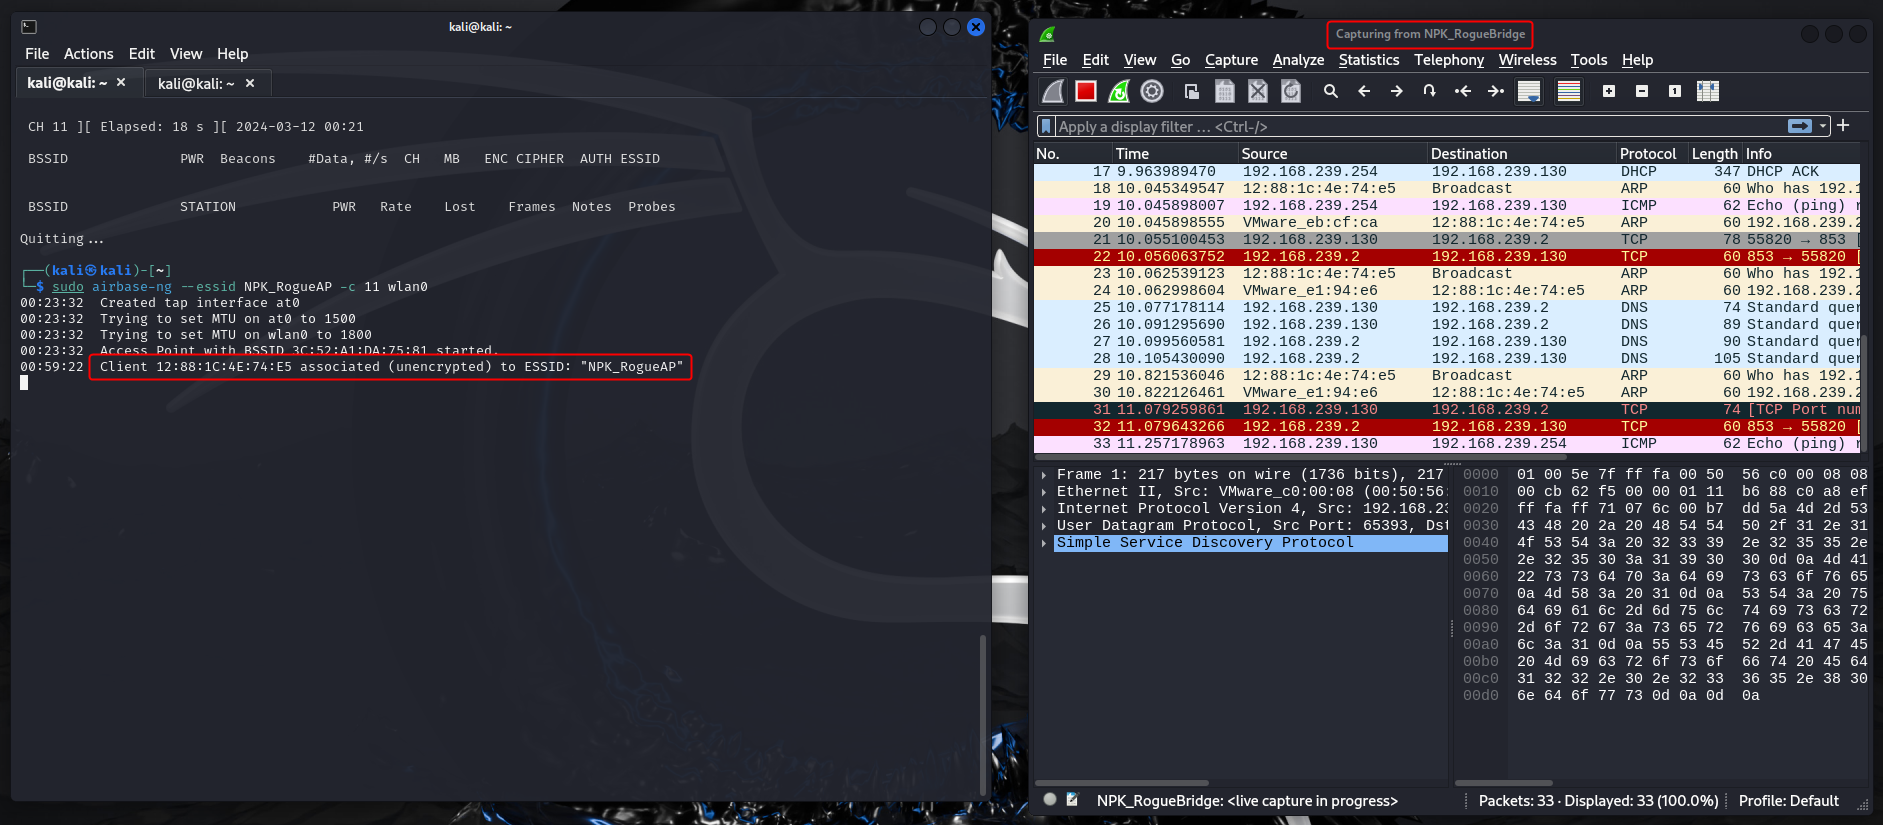Add a display filter button with plus

tap(1843, 125)
